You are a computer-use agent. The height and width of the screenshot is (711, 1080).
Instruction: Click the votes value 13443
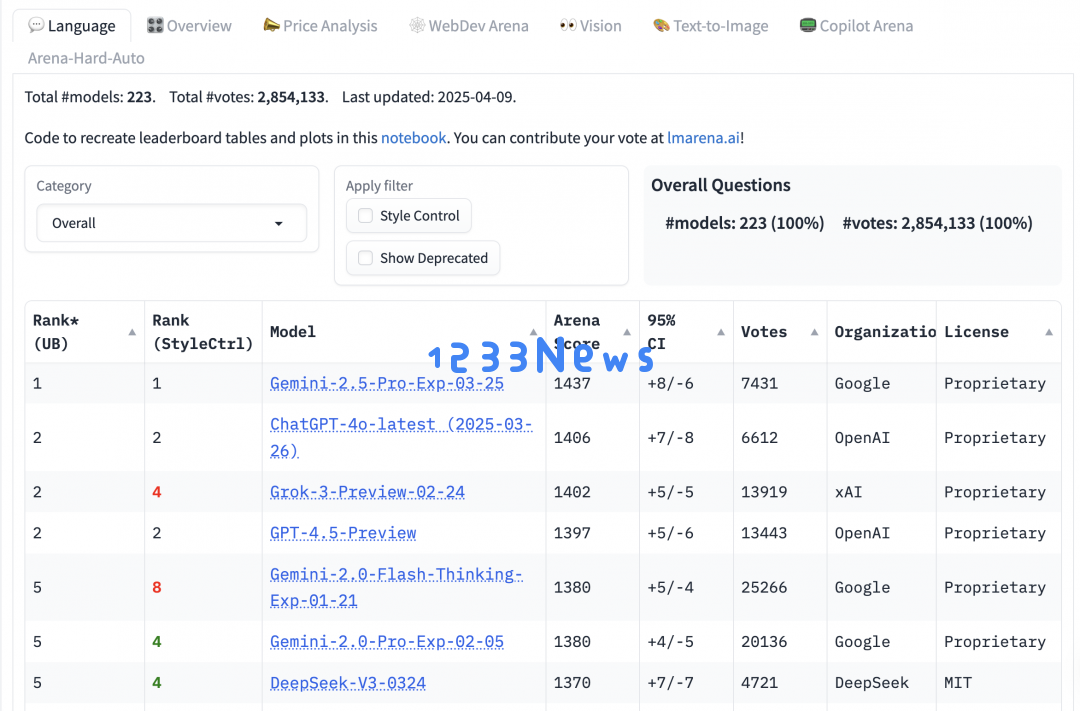click(764, 533)
